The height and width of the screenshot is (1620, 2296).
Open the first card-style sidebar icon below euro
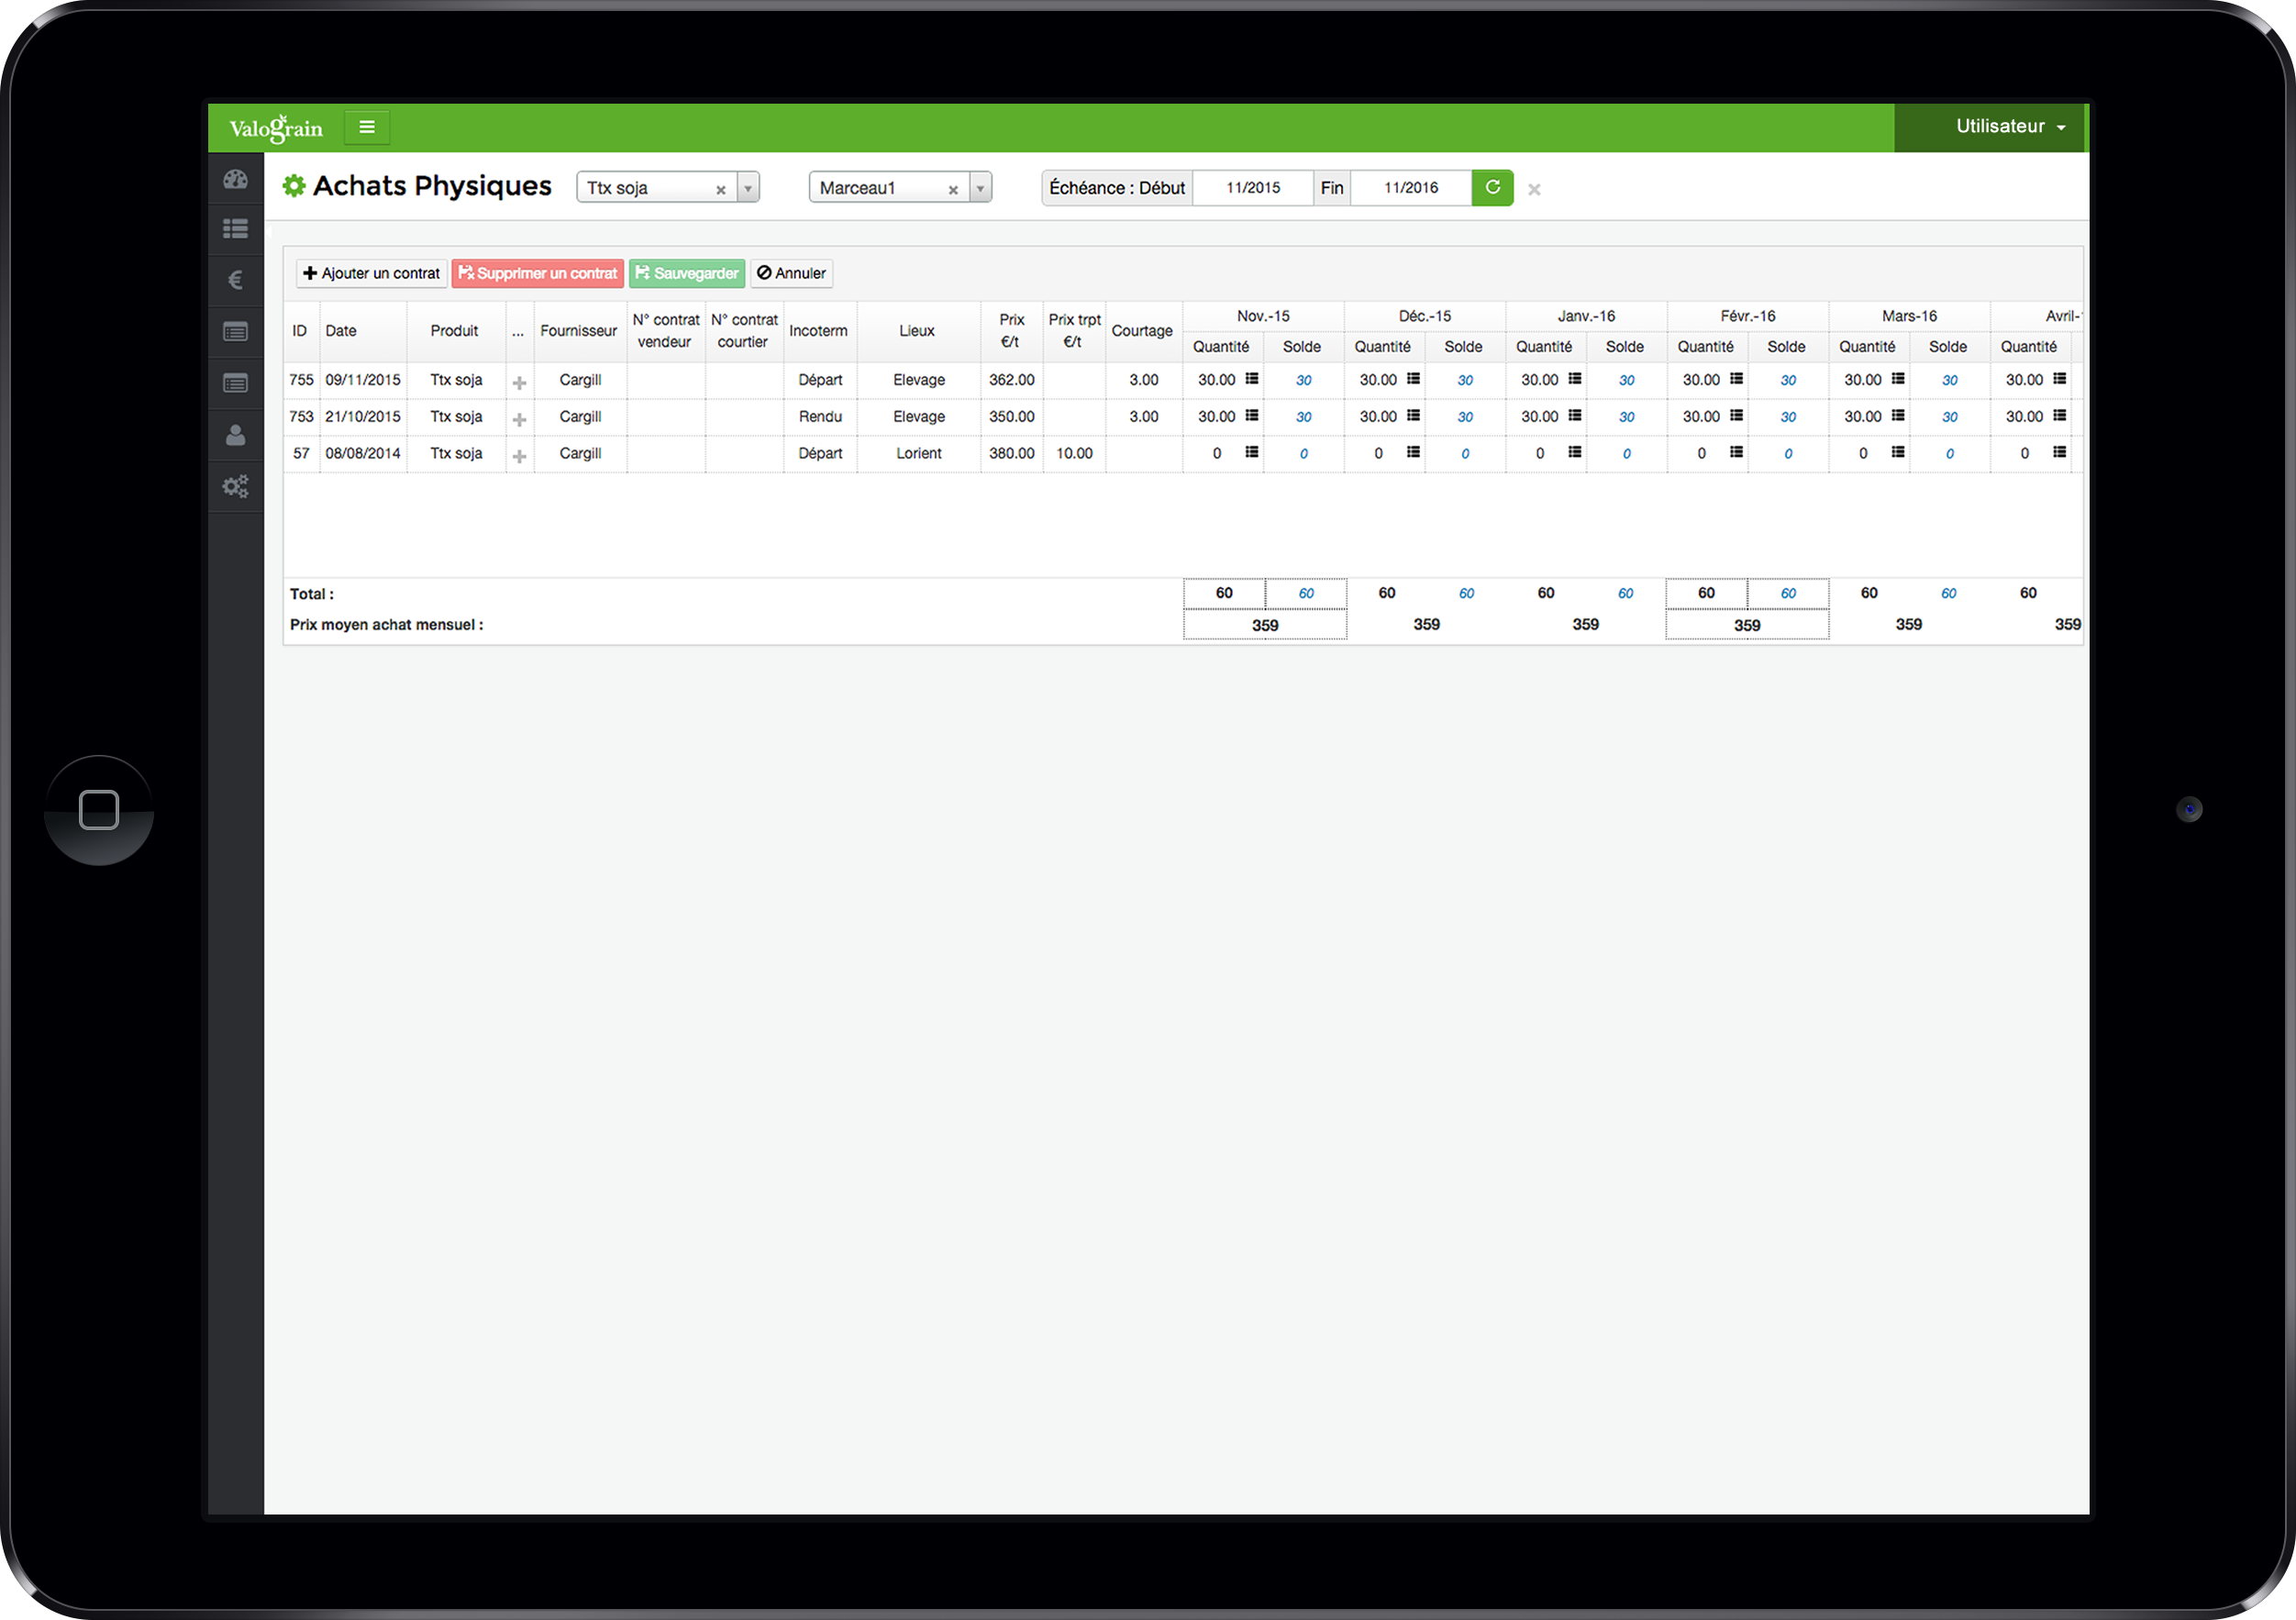236,332
